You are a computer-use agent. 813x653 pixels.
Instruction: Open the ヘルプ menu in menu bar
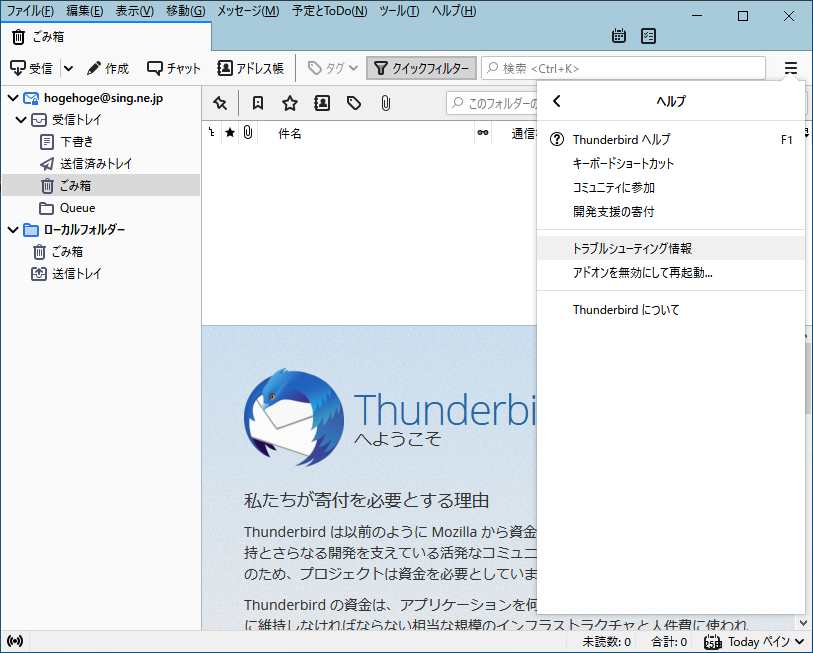pos(454,11)
